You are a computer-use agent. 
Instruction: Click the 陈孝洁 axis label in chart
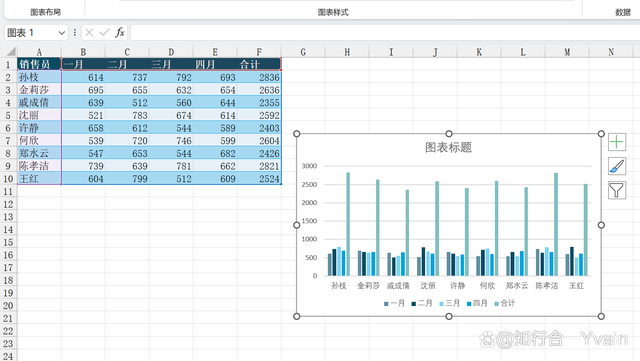[x=547, y=286]
